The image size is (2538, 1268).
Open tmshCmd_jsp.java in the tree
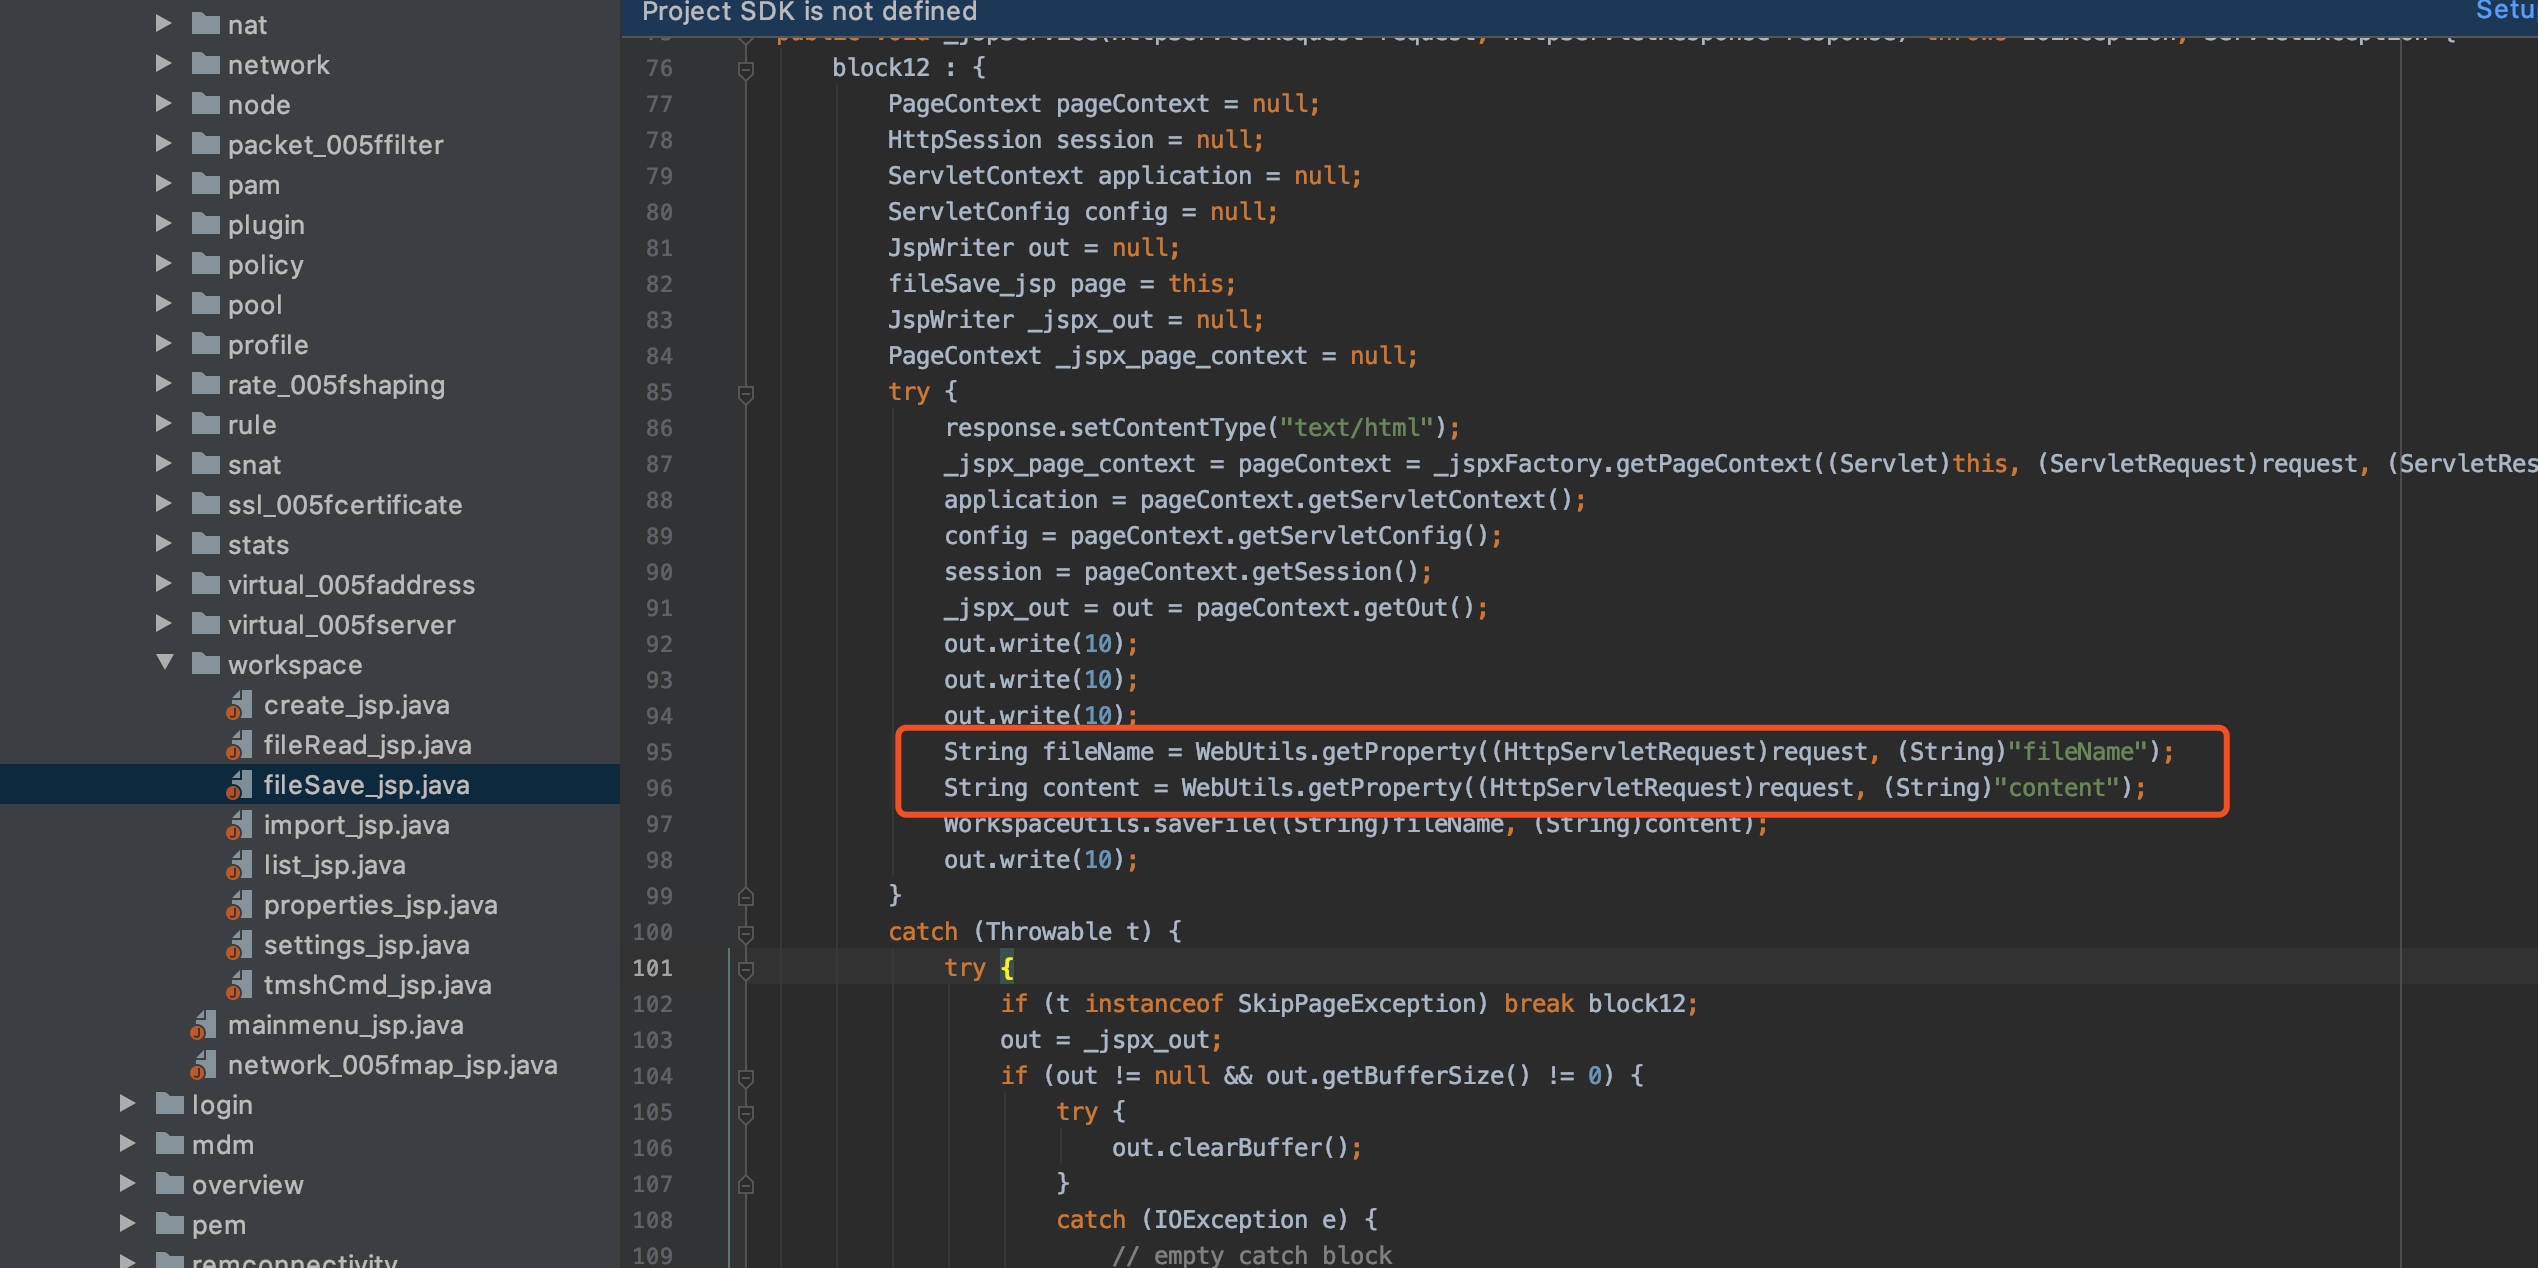[x=377, y=985]
